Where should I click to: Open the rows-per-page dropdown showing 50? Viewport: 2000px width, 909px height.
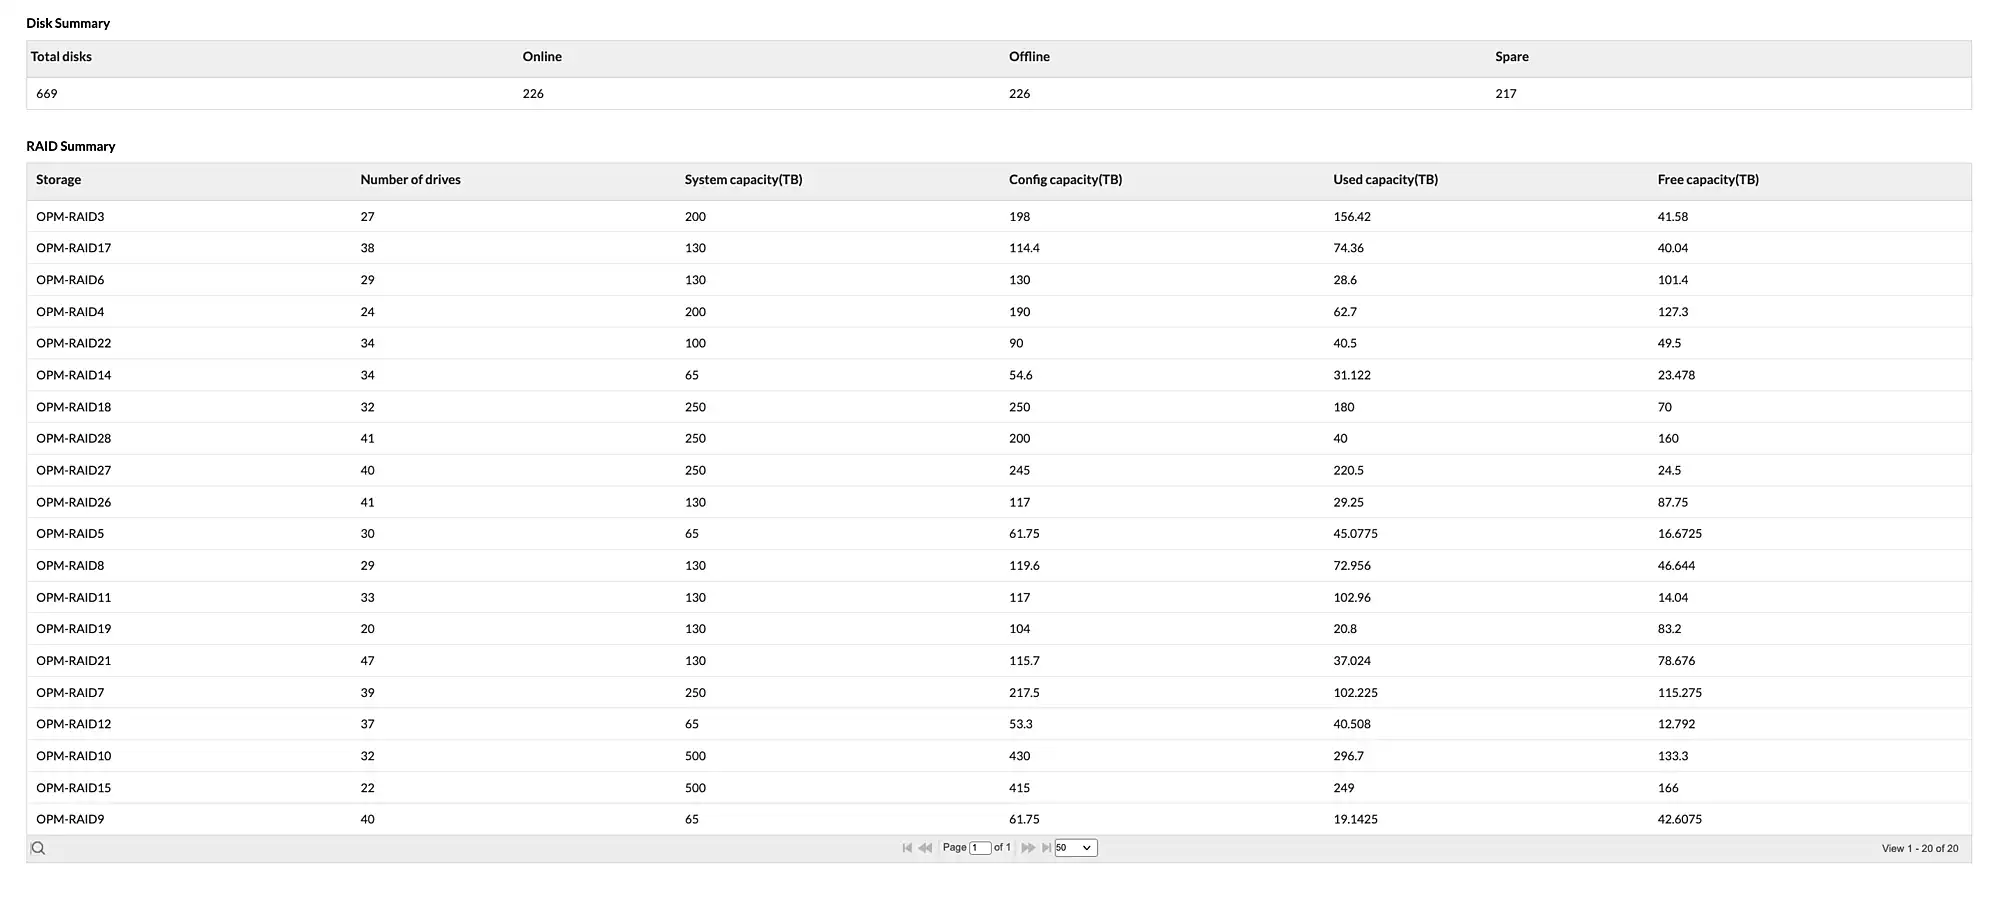click(x=1076, y=848)
